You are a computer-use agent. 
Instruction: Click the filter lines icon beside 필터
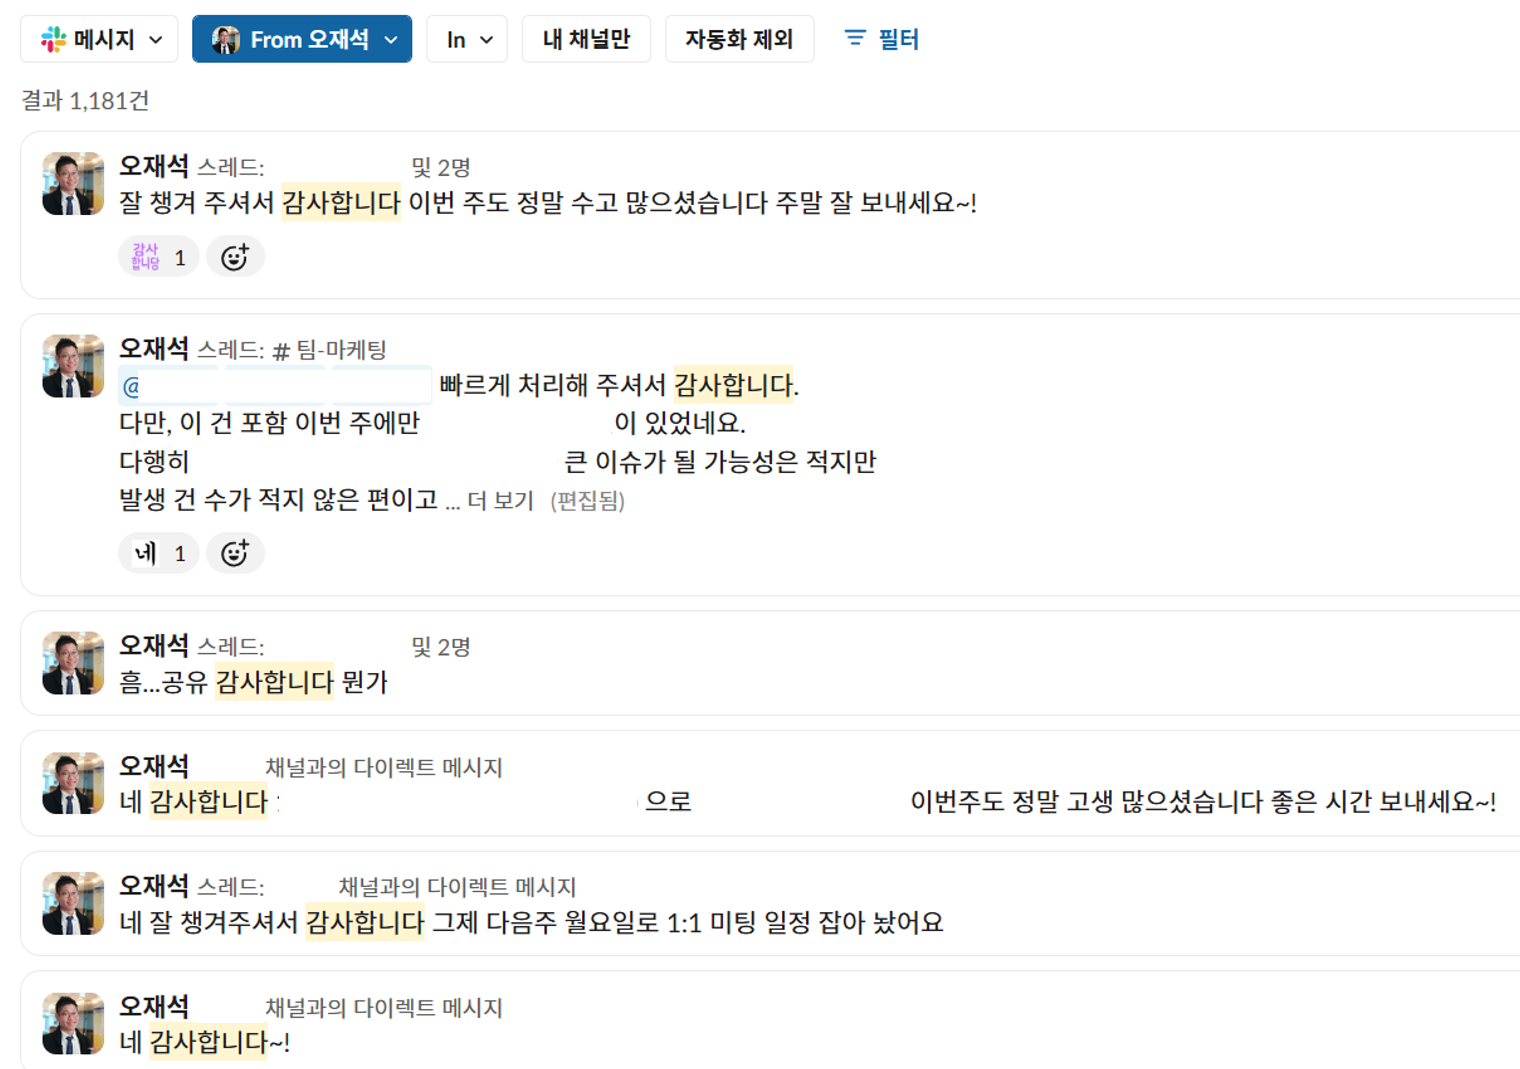pos(855,38)
